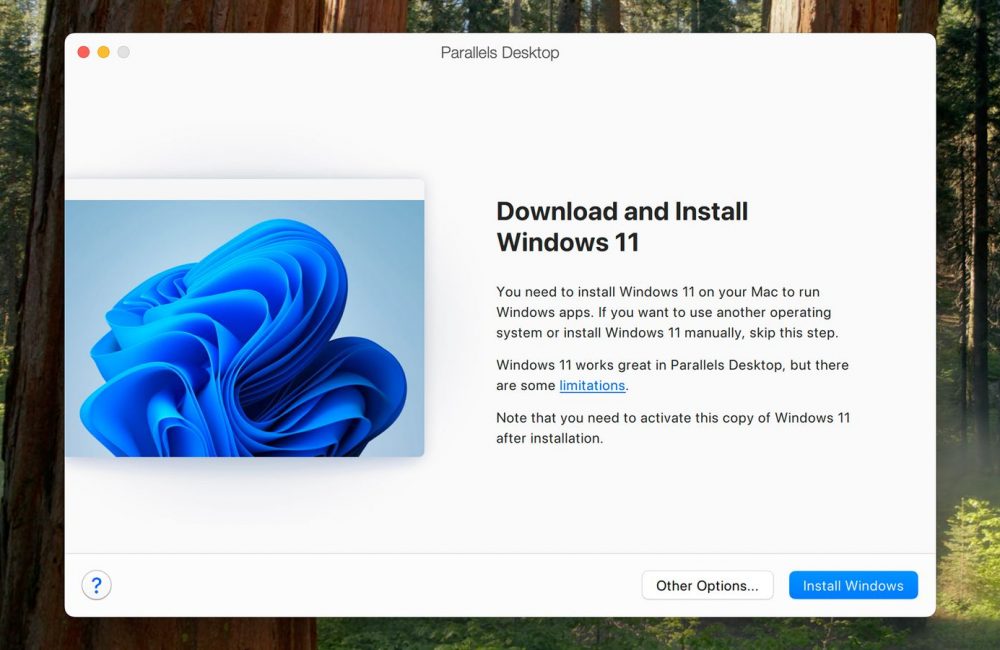Image resolution: width=1000 pixels, height=650 pixels.
Task: Close the Parallels Desktop window
Action: click(84, 52)
